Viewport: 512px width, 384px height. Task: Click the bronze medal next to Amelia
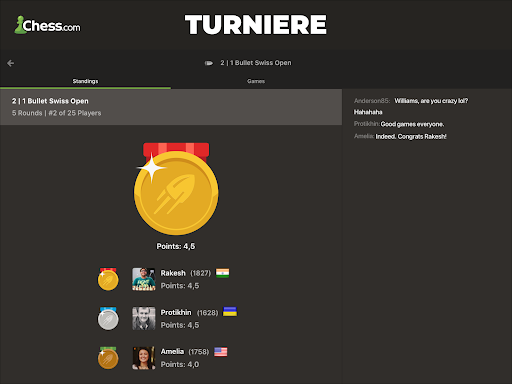click(x=108, y=358)
